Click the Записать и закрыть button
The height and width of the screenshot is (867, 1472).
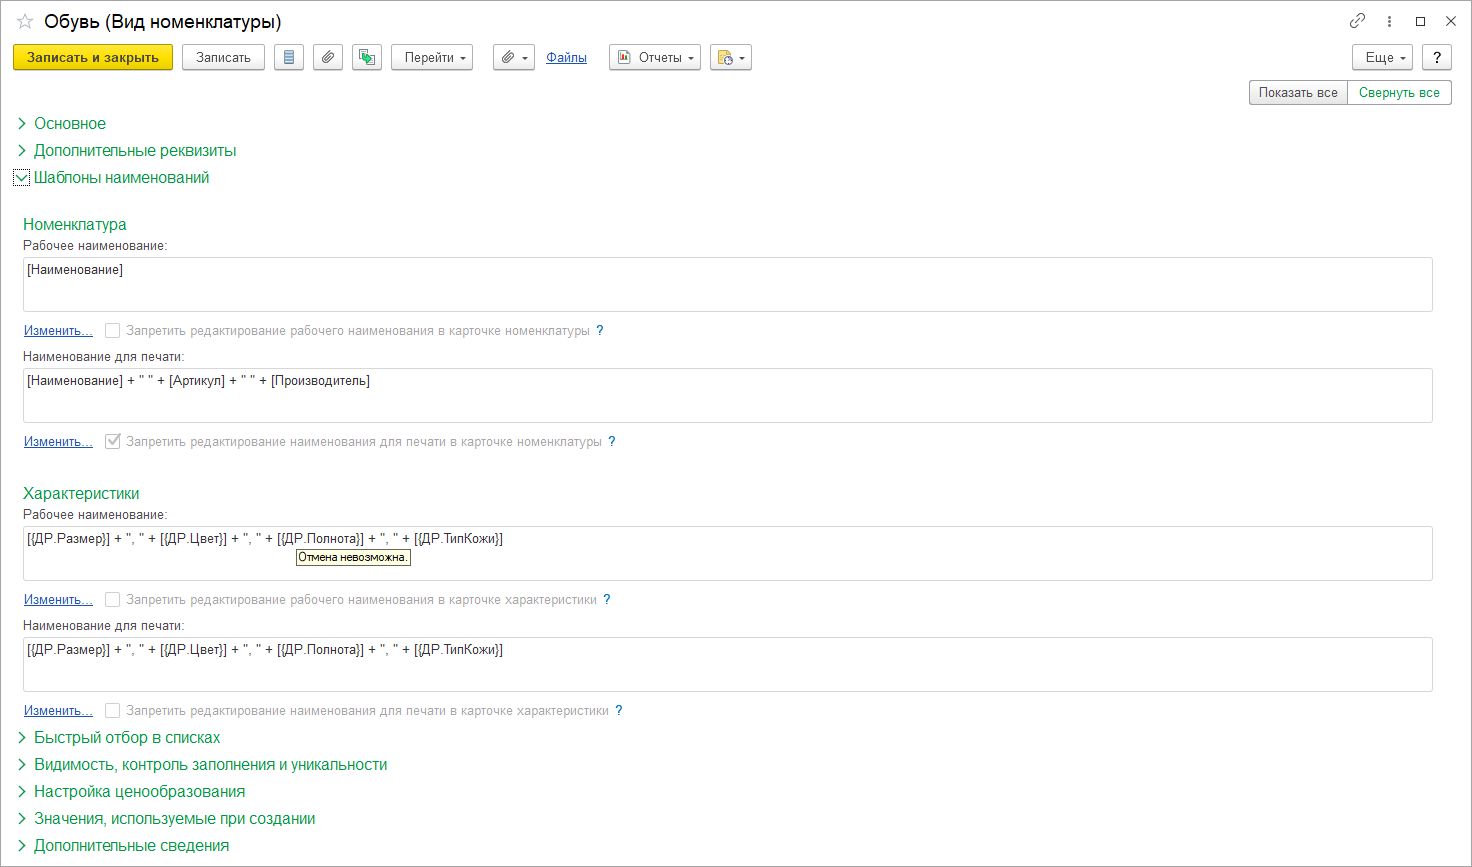pos(93,58)
